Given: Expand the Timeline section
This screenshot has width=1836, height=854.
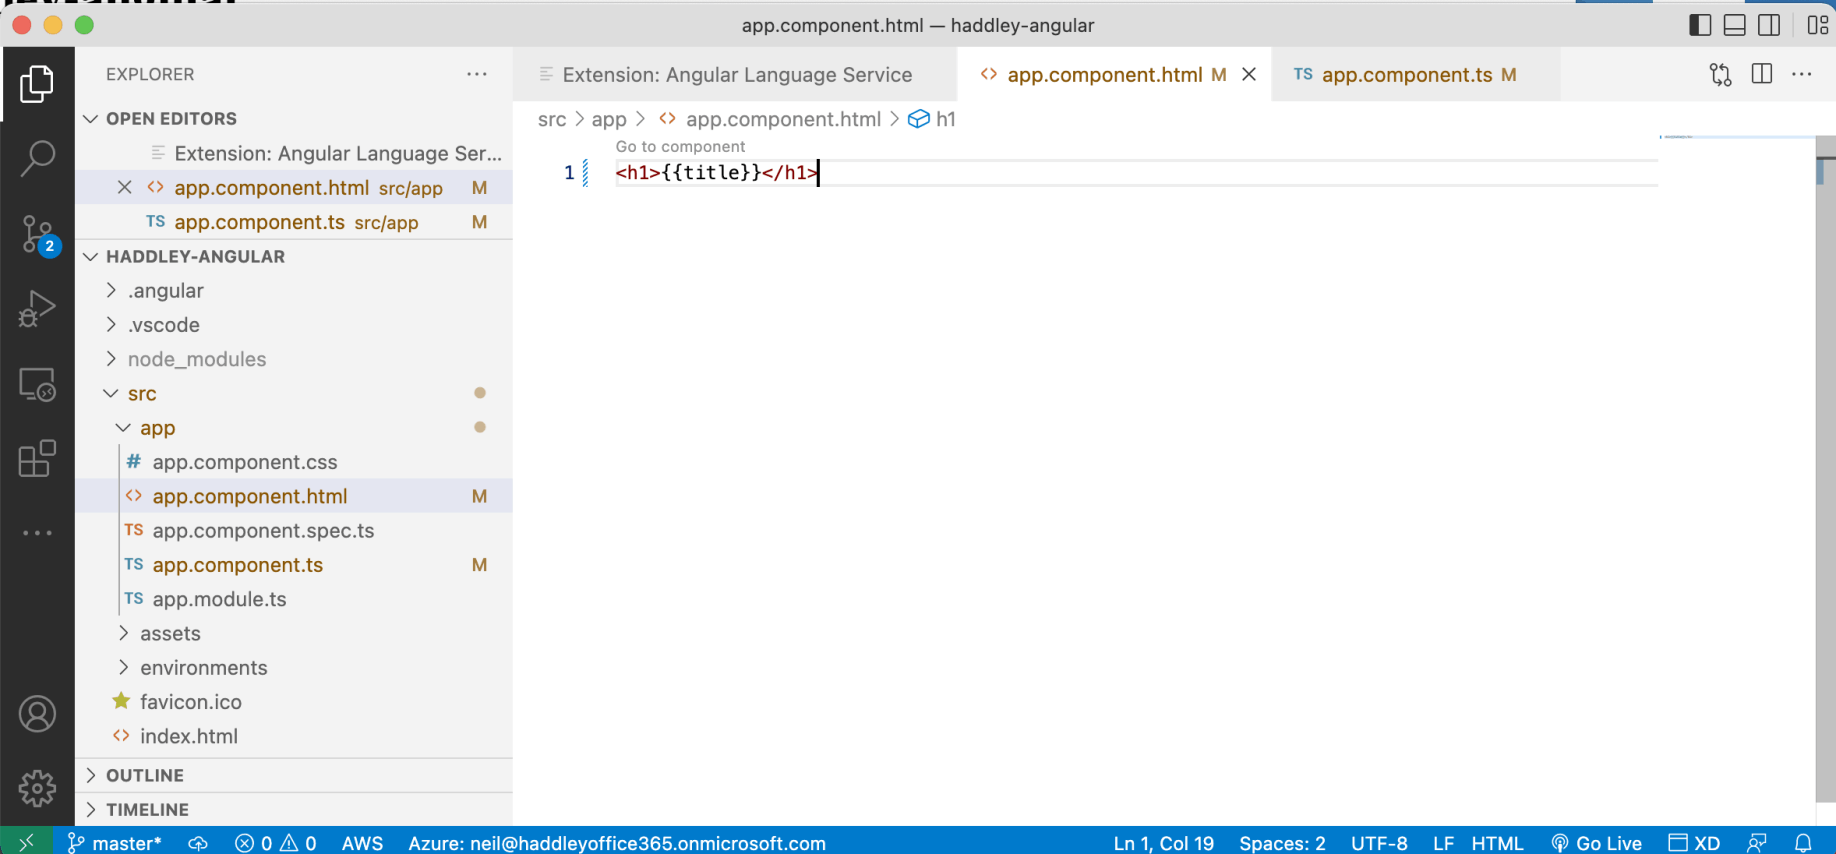Looking at the screenshot, I should (294, 810).
